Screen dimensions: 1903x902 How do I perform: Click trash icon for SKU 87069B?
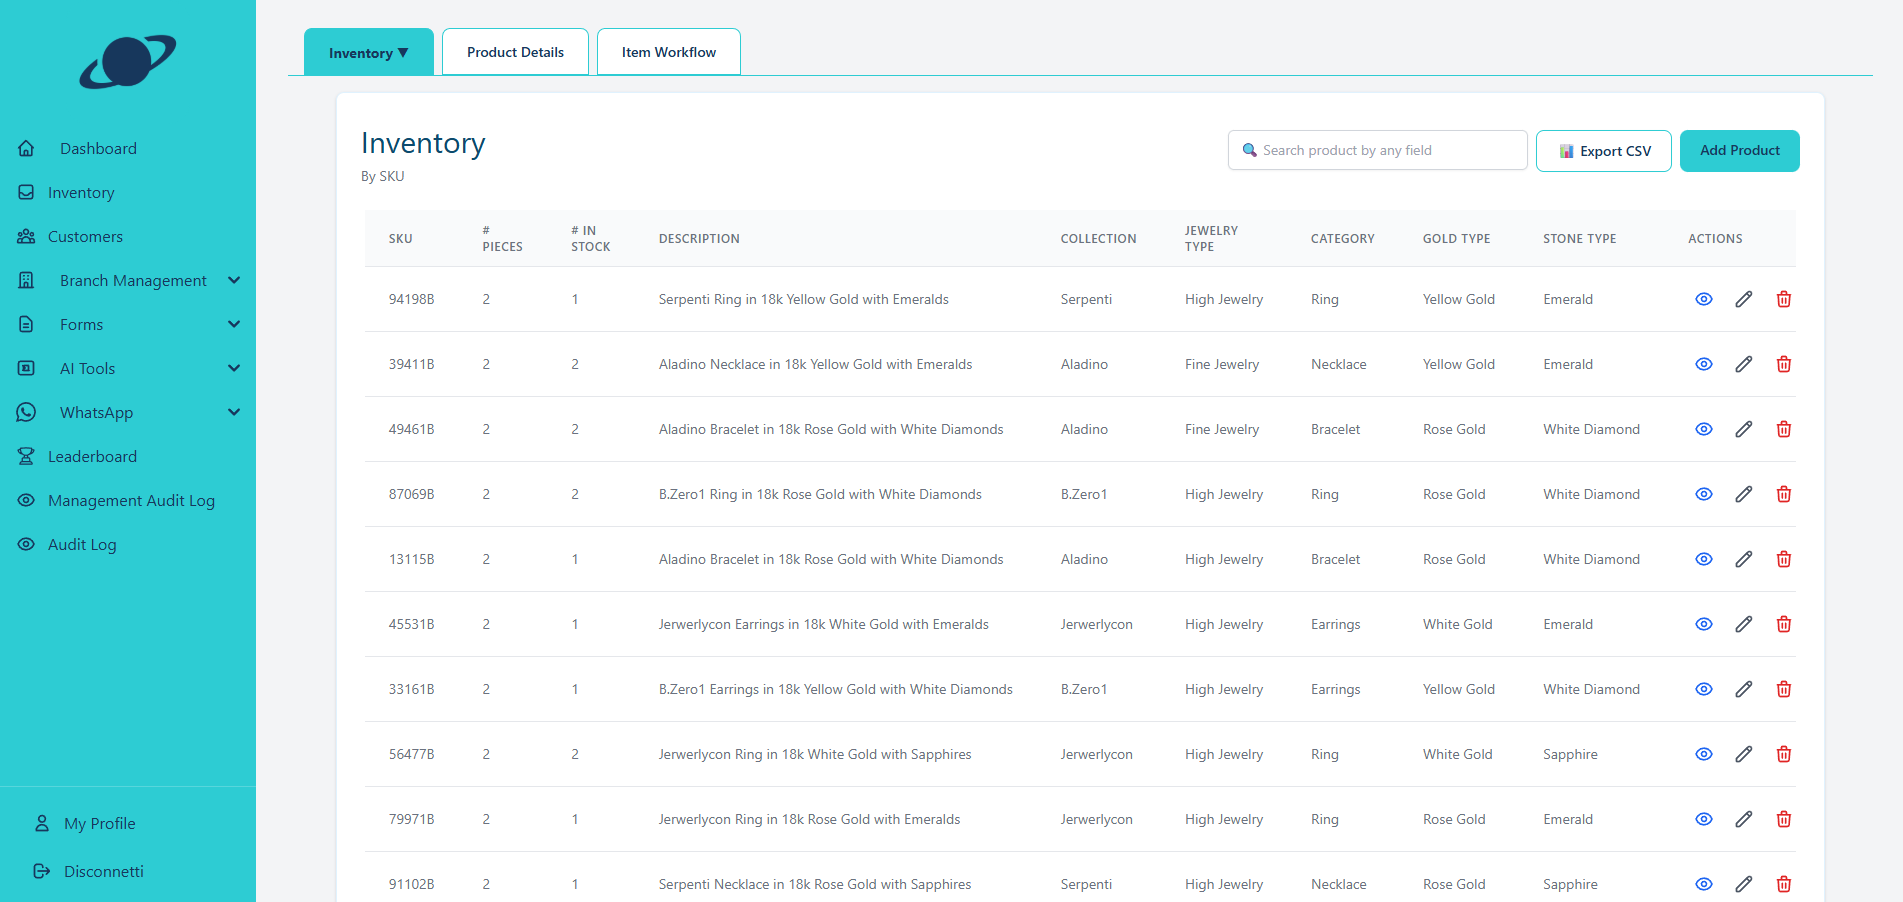tap(1783, 494)
